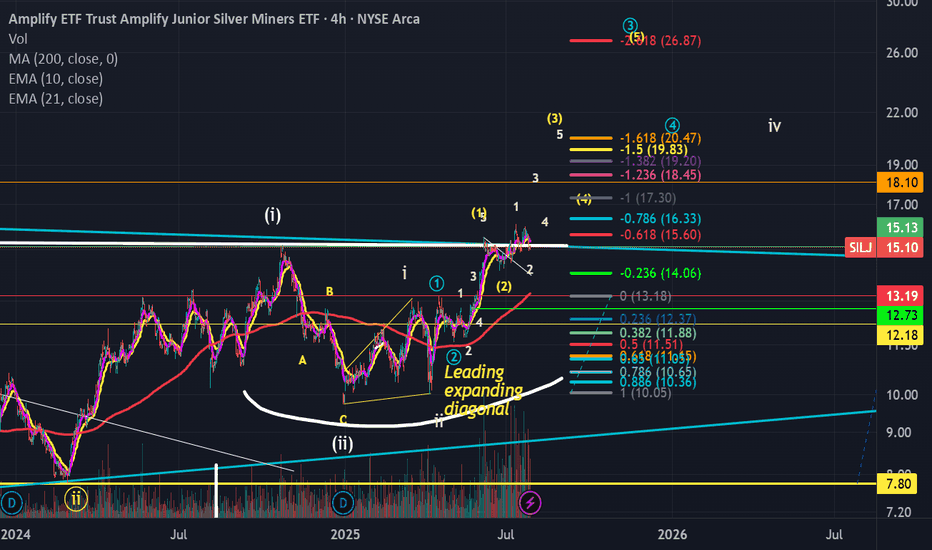
Task: Click the yellow circled ii wave icon
Action: pyautogui.click(x=76, y=499)
